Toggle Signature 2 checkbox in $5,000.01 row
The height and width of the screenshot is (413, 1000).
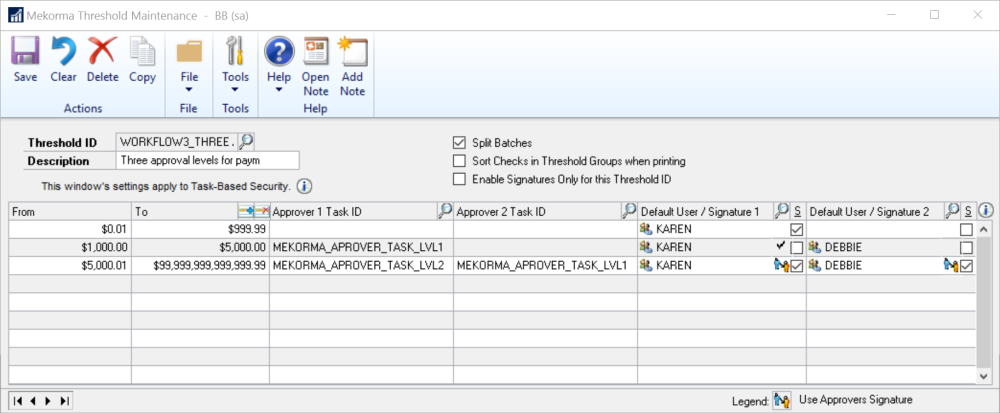[x=967, y=266]
